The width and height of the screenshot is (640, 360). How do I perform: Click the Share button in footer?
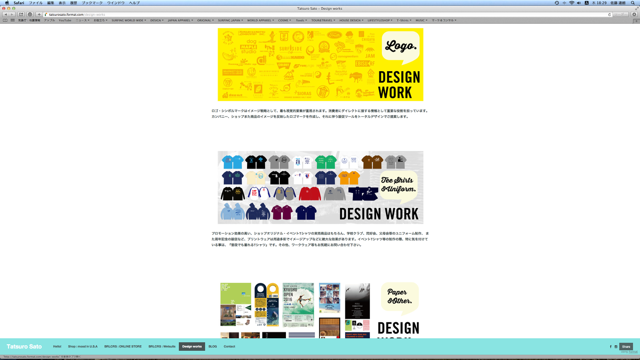tap(626, 347)
